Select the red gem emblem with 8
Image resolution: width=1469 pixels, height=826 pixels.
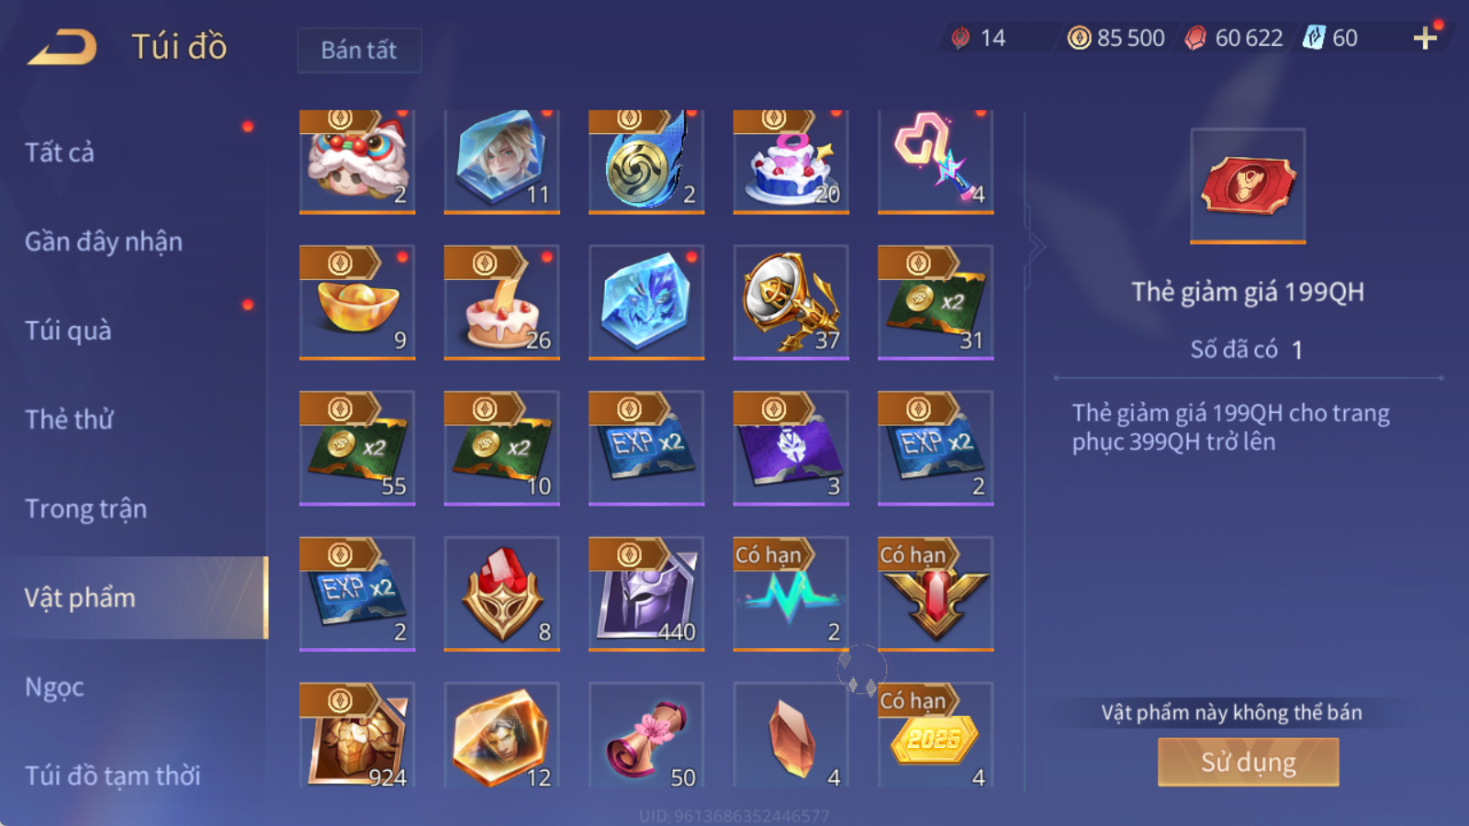tap(502, 594)
